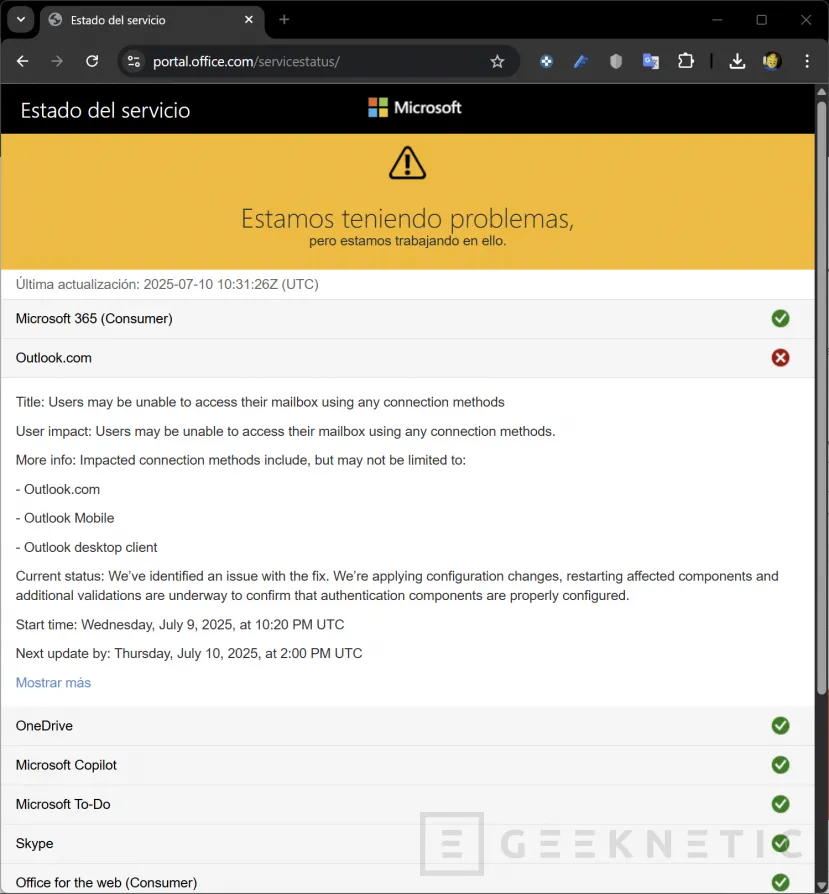Click the Microsoft logo in header

click(x=414, y=107)
